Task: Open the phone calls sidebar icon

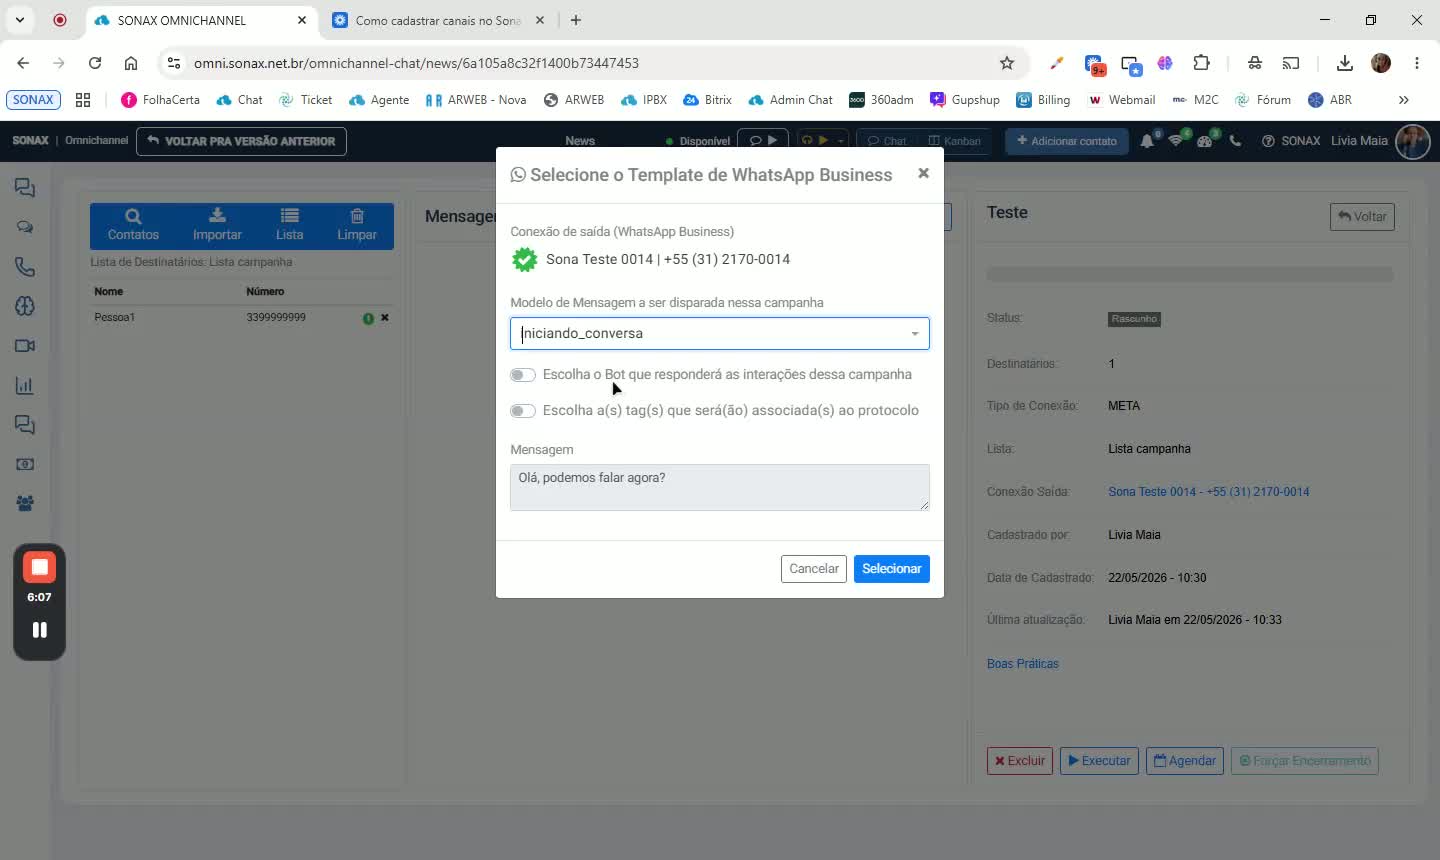Action: [25, 267]
